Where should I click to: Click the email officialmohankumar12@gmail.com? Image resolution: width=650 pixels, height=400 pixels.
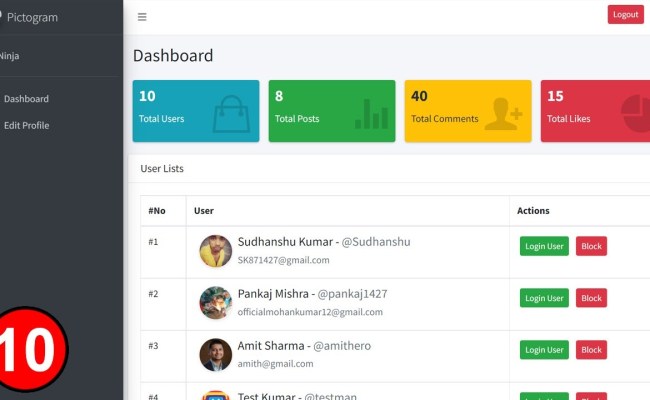pyautogui.click(x=310, y=312)
